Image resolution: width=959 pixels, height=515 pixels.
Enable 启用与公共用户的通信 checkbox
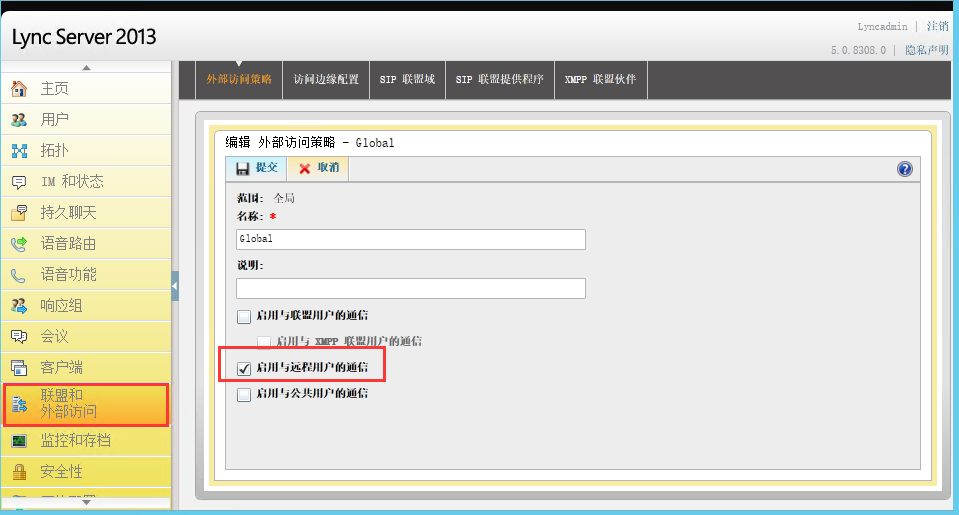(244, 395)
